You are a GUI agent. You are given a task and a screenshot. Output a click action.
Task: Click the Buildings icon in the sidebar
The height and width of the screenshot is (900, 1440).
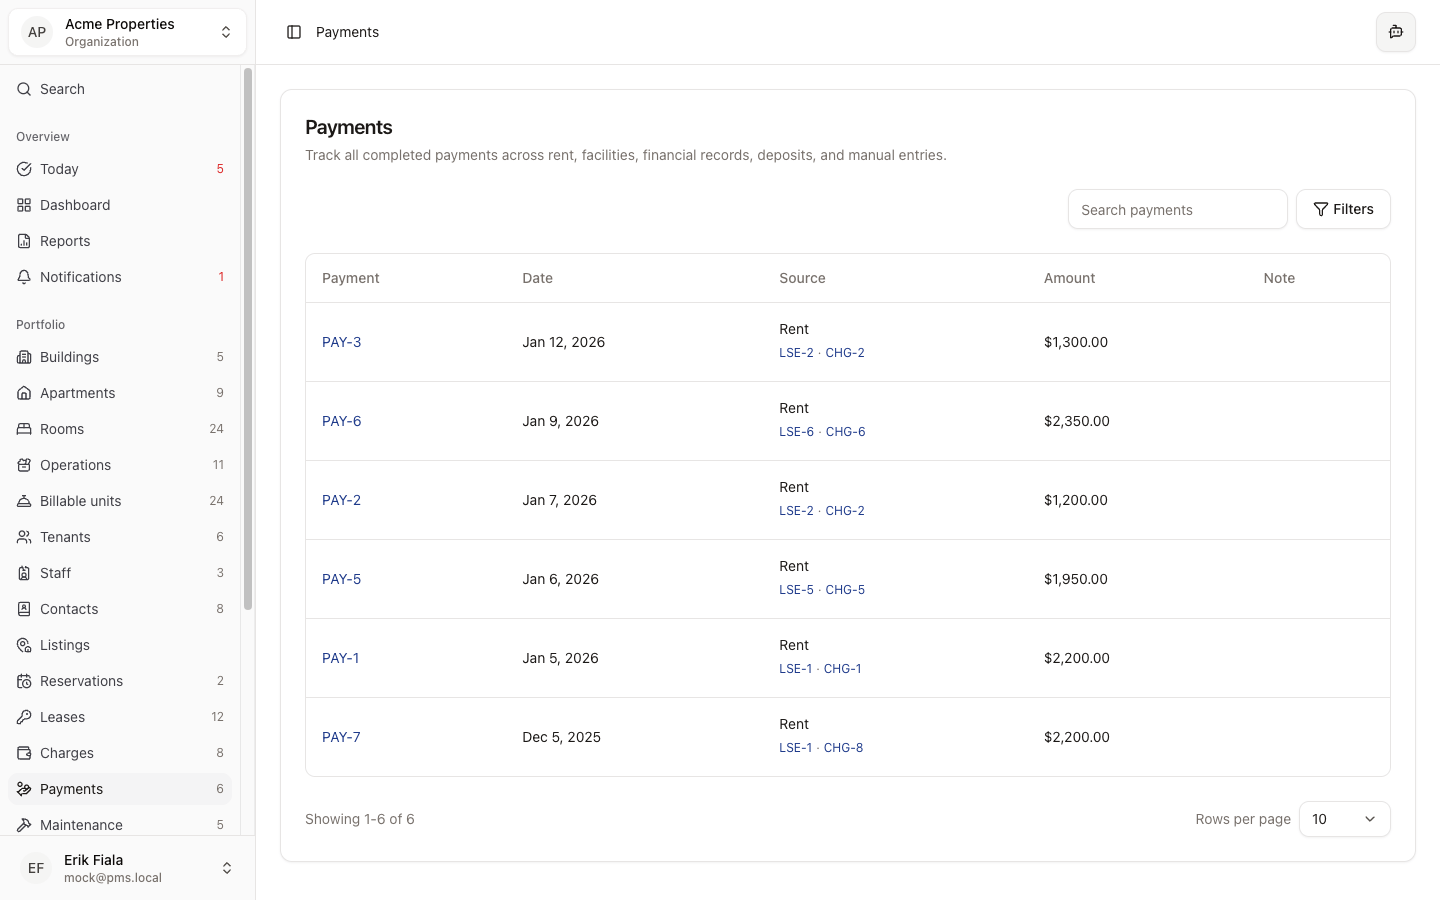tap(23, 357)
